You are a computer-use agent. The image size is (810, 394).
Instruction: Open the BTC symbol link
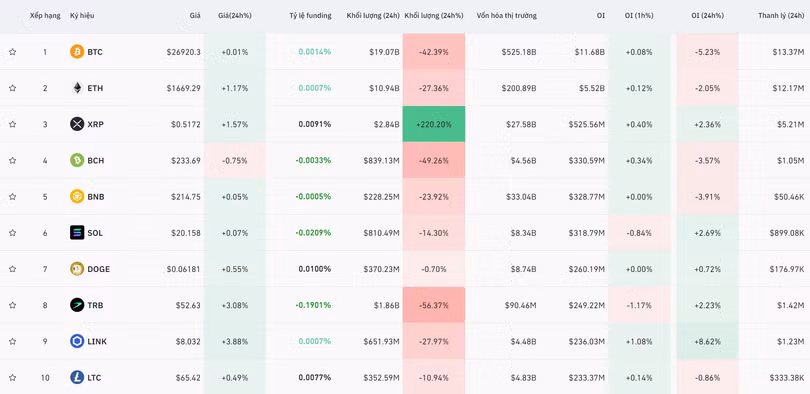[x=95, y=52]
